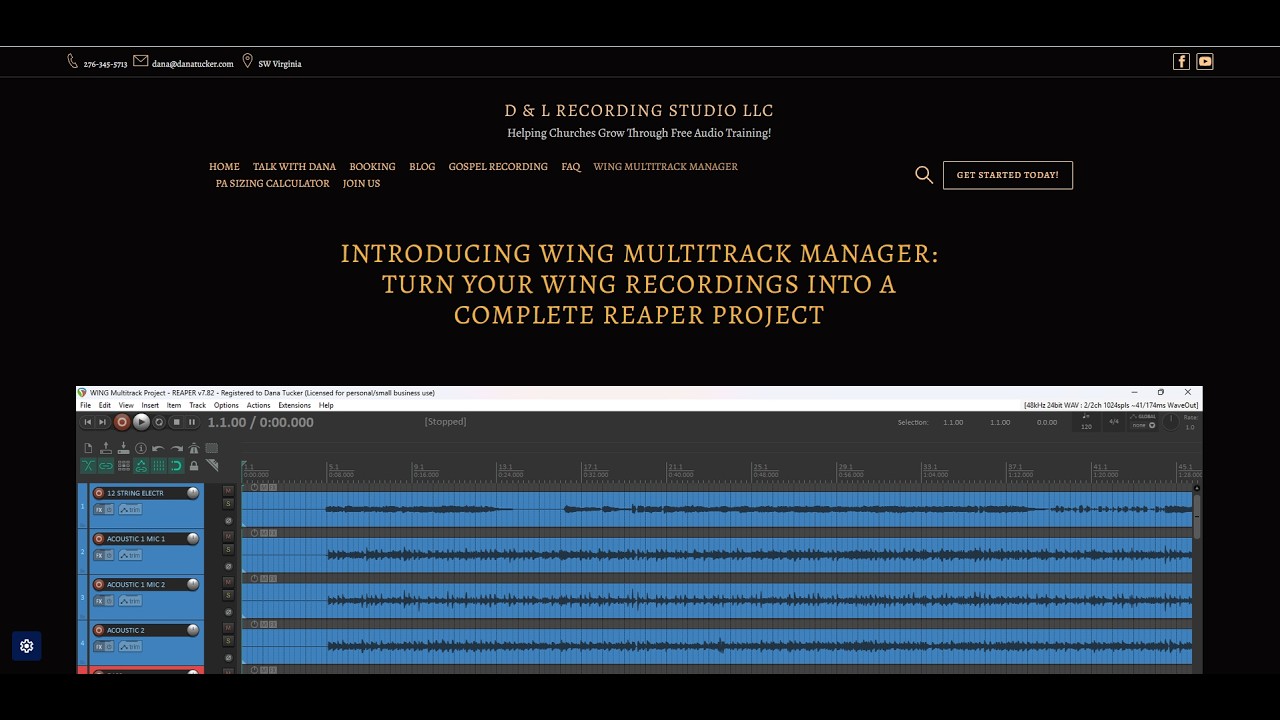Click the REAPER record button in transport
The height and width of the screenshot is (720, 1280).
(x=122, y=422)
